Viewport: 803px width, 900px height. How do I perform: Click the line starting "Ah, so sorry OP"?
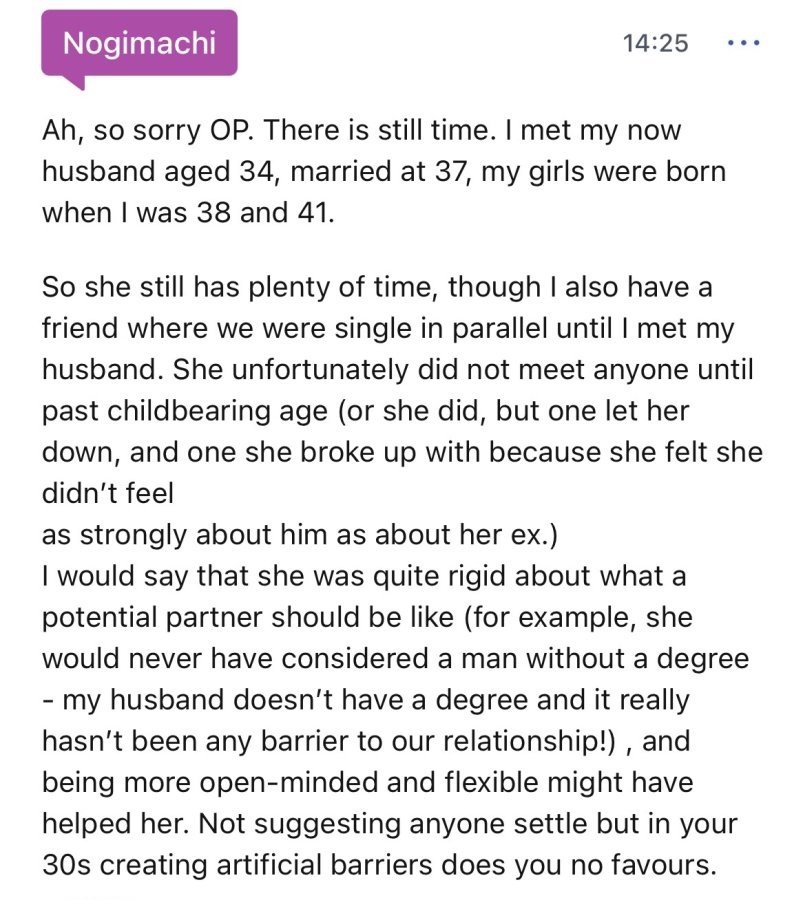[x=362, y=130]
